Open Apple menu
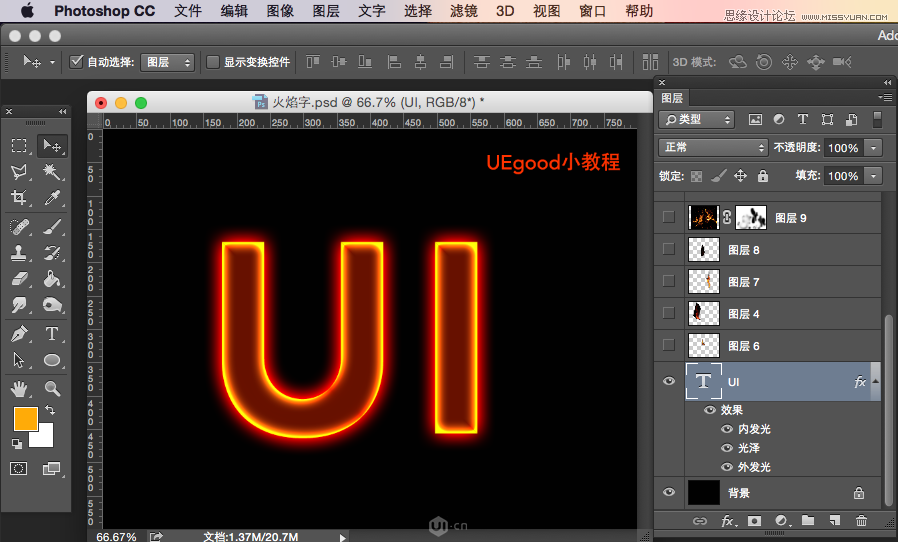The image size is (898, 542). [x=27, y=11]
